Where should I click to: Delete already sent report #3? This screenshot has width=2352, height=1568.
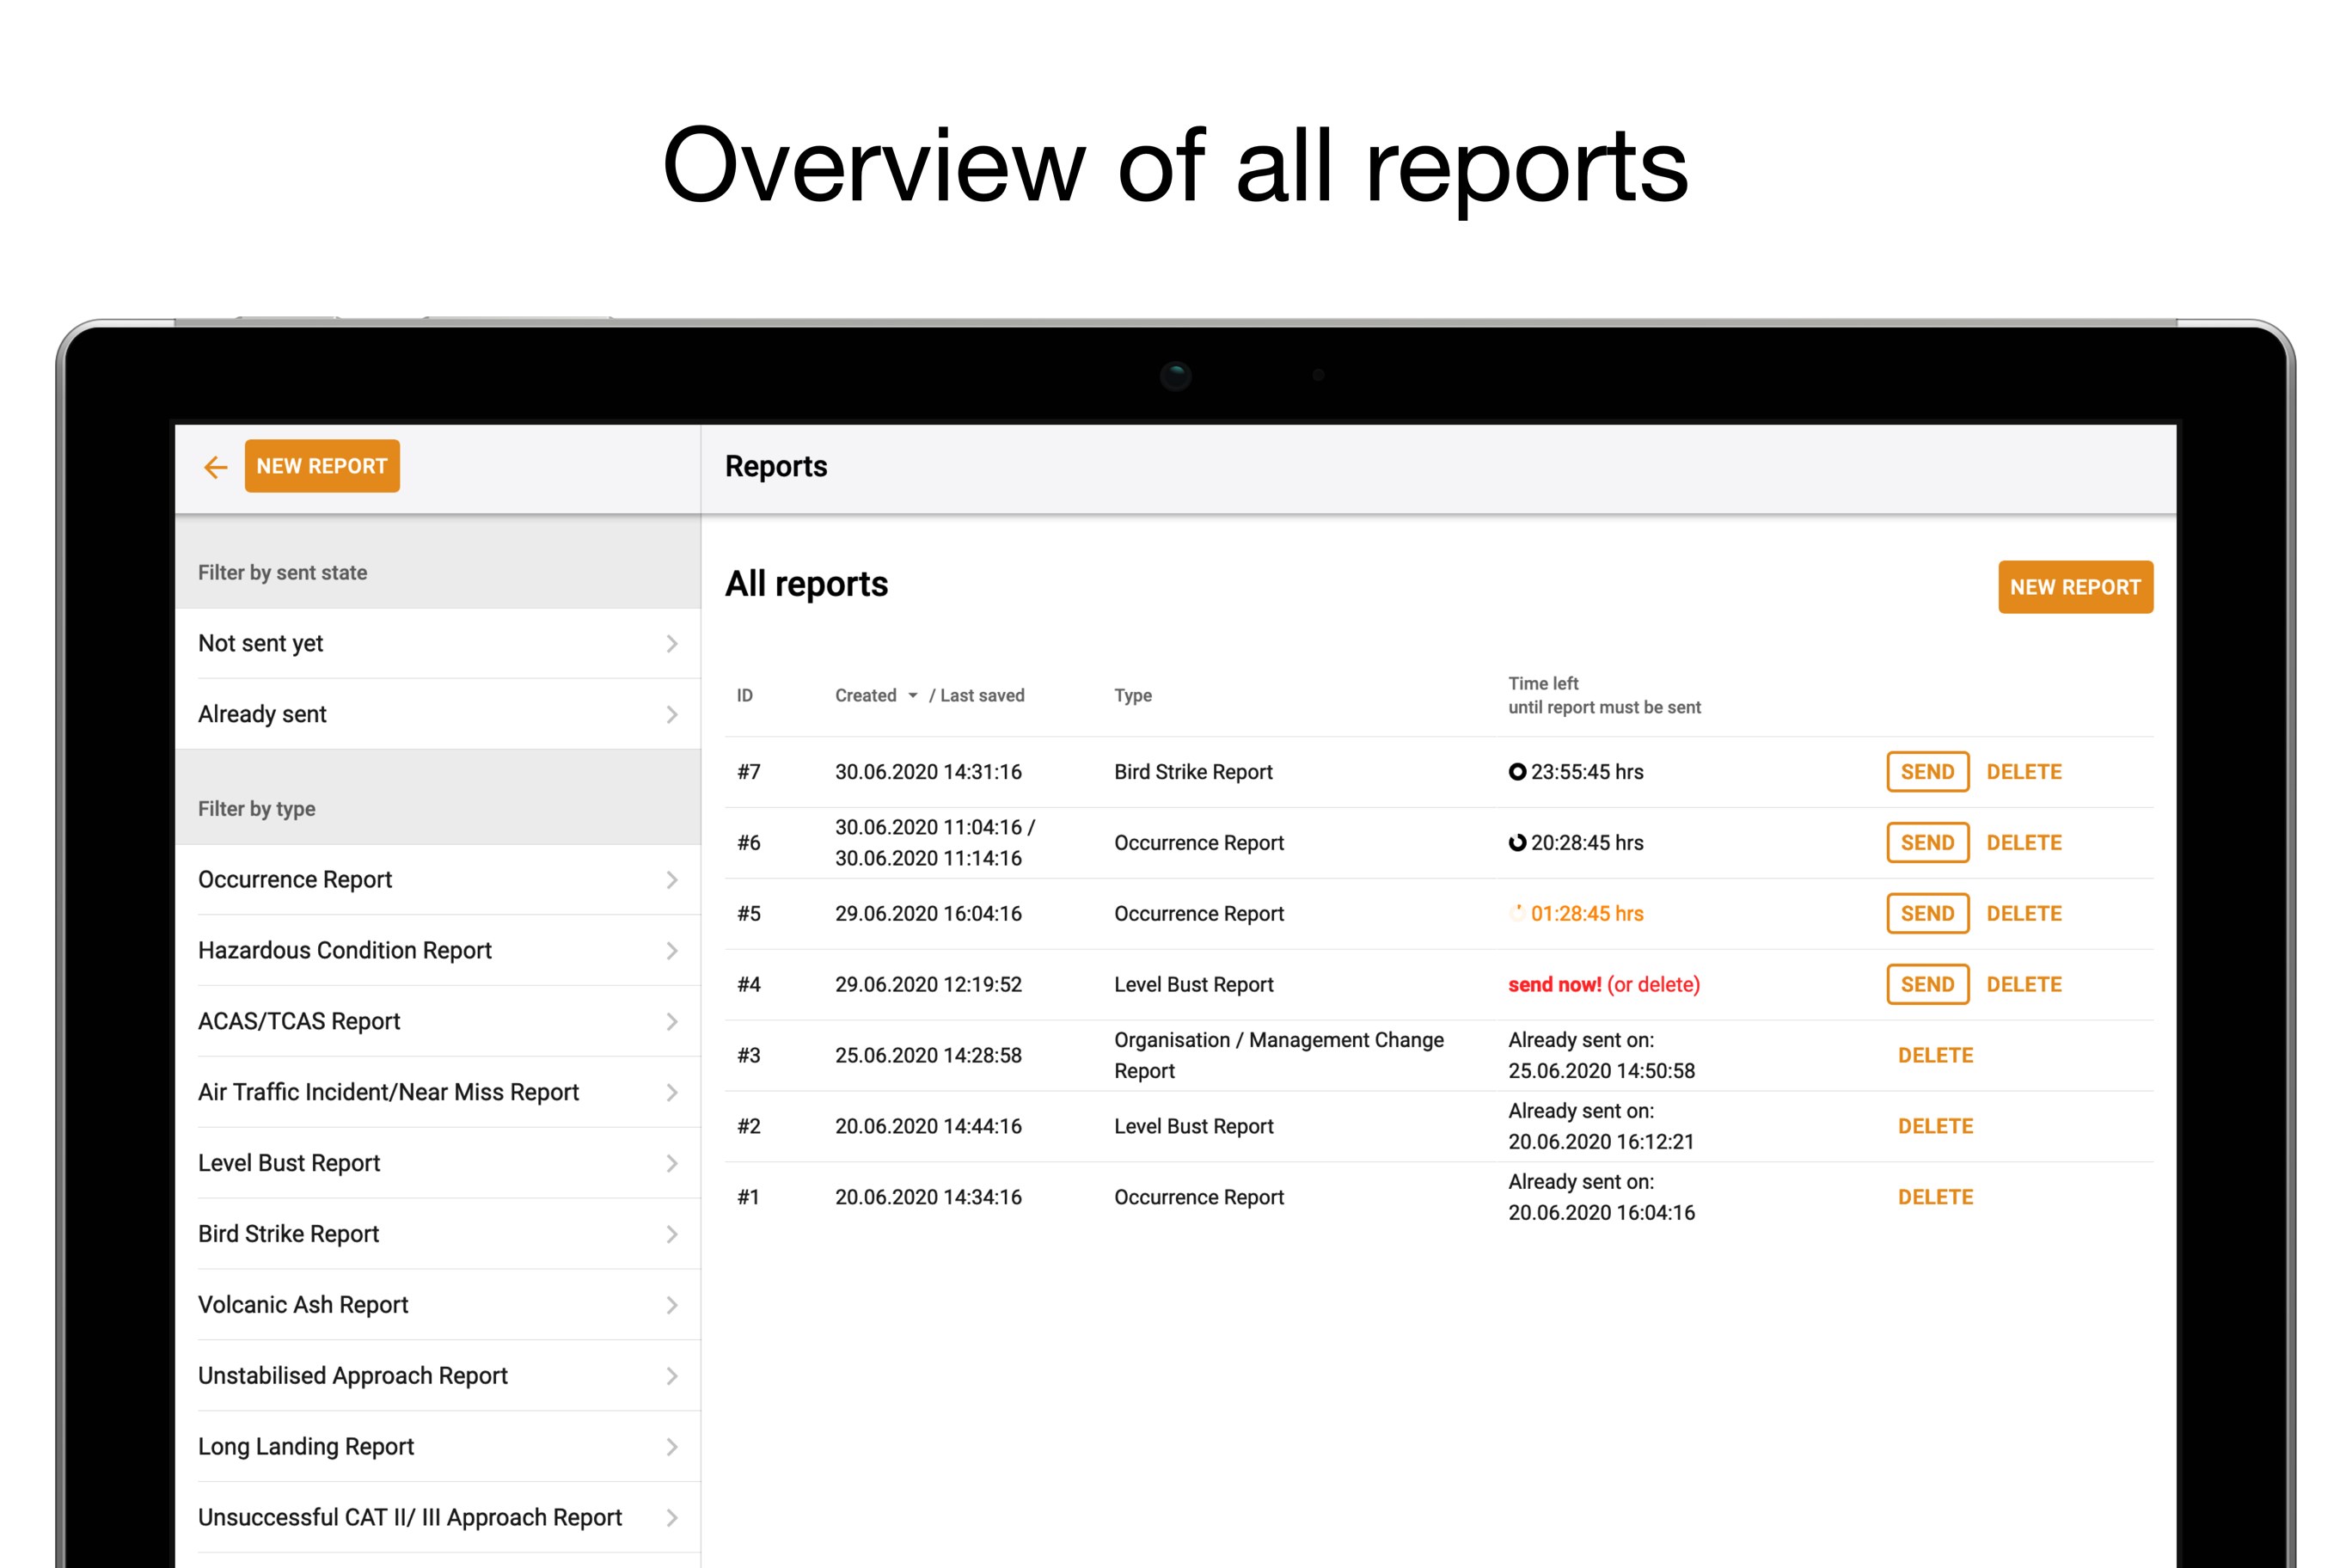[1935, 1056]
